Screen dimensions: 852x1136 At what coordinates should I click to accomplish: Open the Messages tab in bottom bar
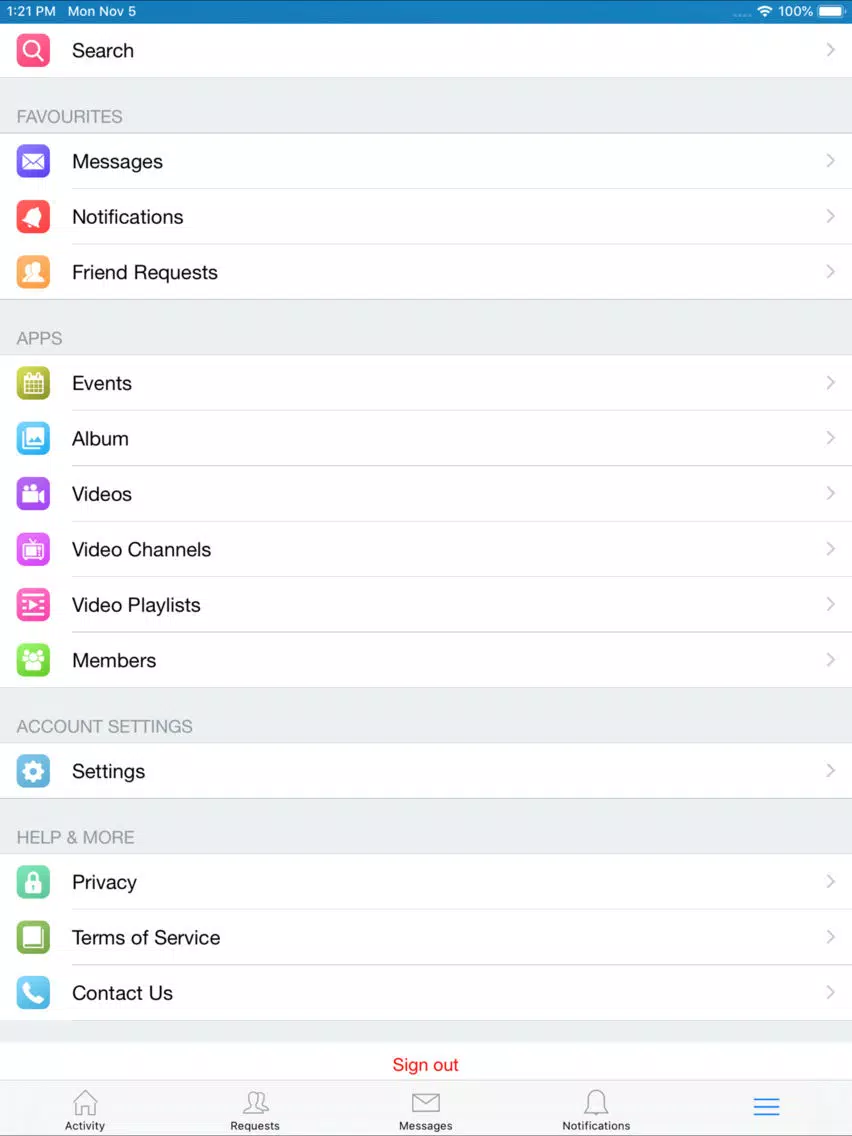tap(425, 1110)
